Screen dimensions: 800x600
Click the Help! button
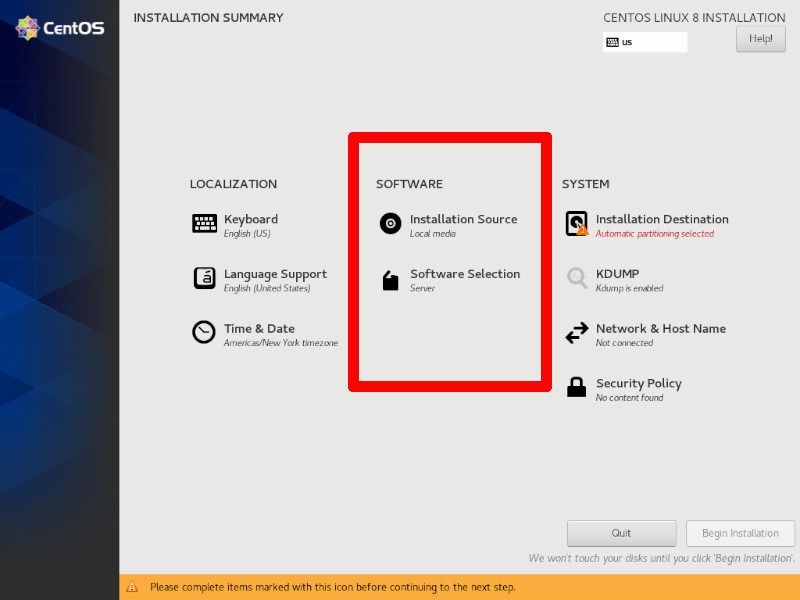[760, 38]
